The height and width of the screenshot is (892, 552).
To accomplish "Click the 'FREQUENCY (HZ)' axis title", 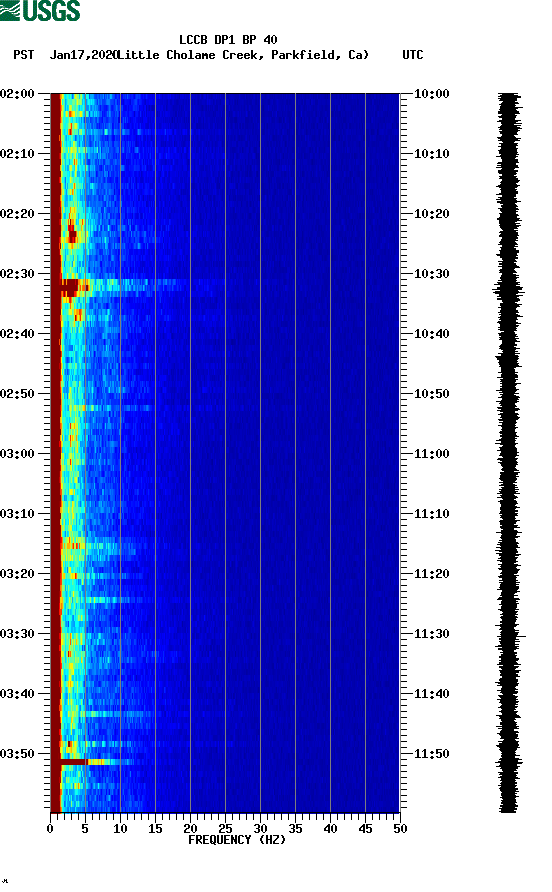I will click(237, 840).
